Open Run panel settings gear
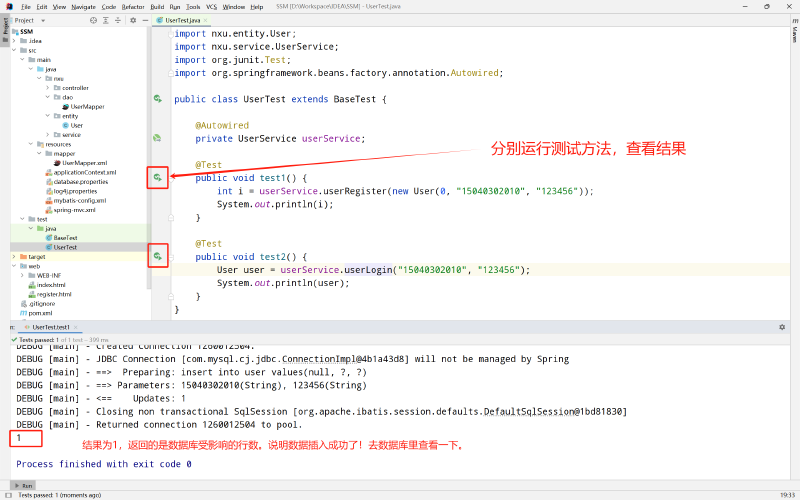The height and width of the screenshot is (500, 800). click(x=782, y=327)
